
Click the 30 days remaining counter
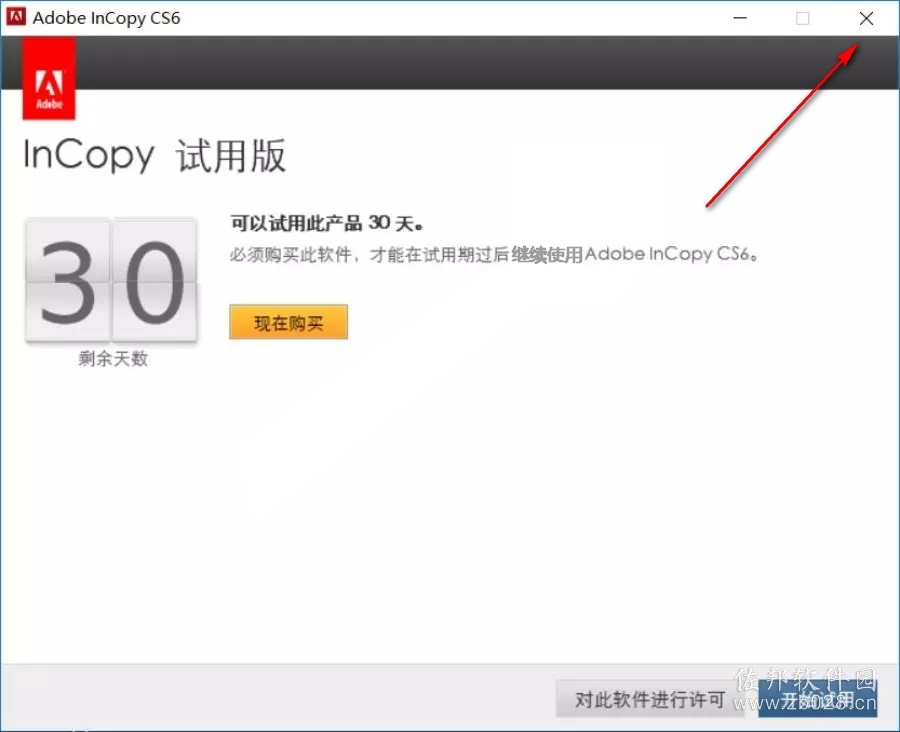click(x=111, y=280)
